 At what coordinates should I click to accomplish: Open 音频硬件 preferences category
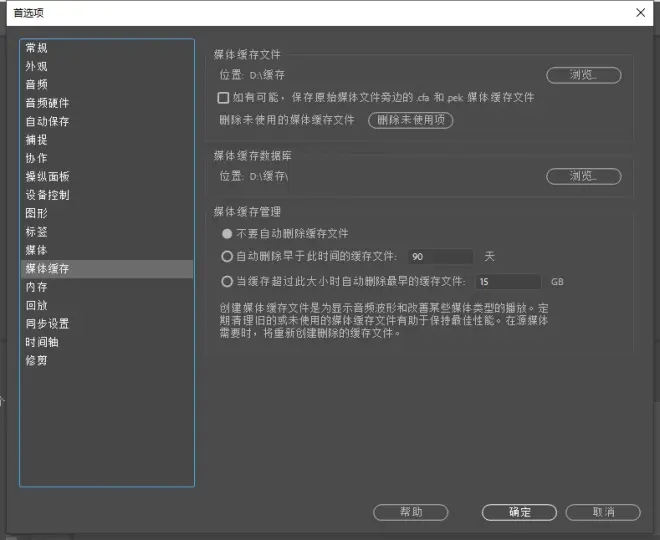pos(107,103)
